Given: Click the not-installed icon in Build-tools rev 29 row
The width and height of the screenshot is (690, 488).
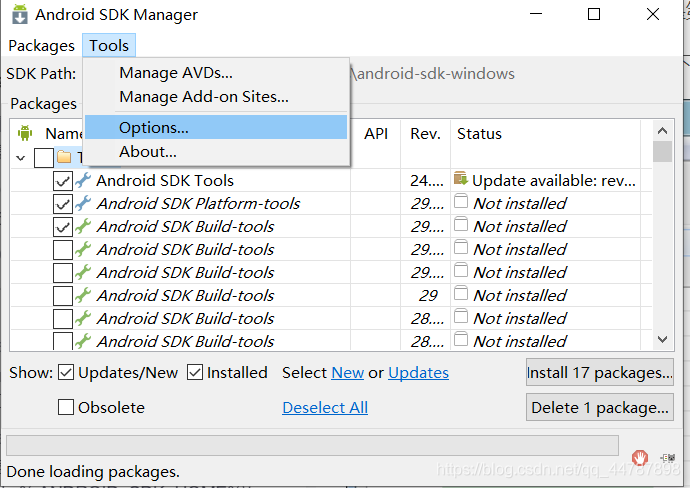Looking at the screenshot, I should tap(461, 293).
